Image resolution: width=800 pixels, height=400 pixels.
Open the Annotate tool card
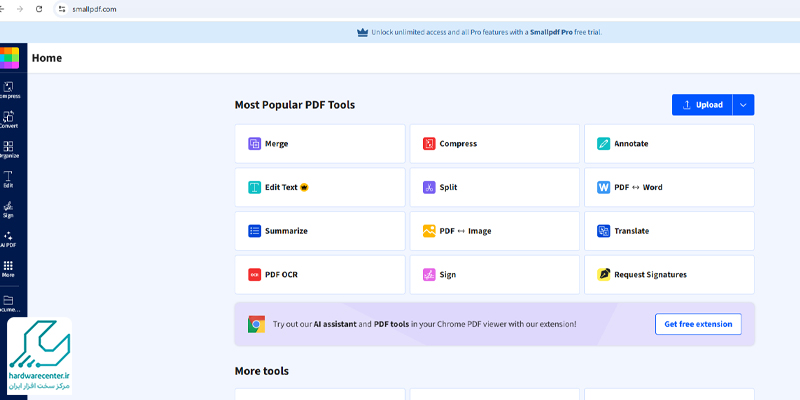pyautogui.click(x=669, y=144)
